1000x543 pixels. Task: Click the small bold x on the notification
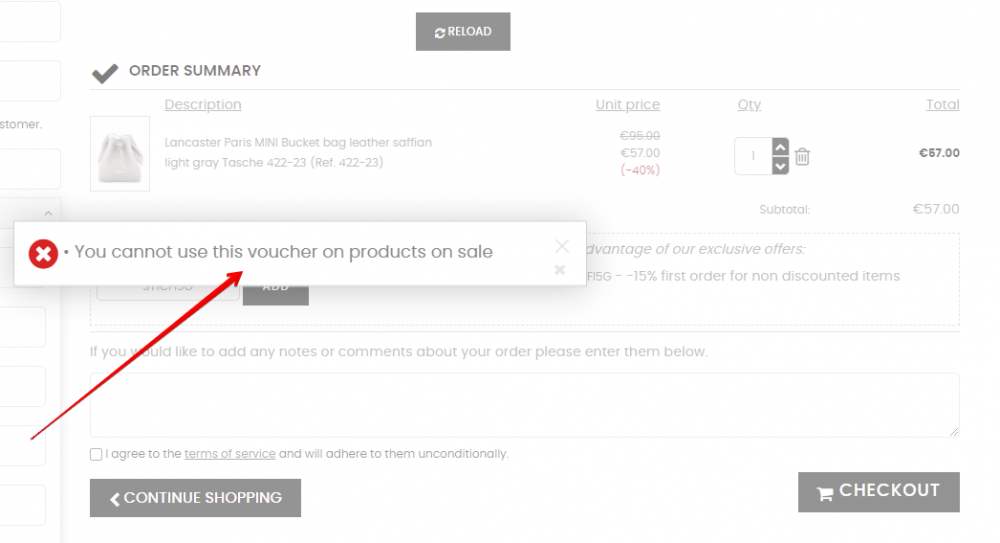coord(560,270)
